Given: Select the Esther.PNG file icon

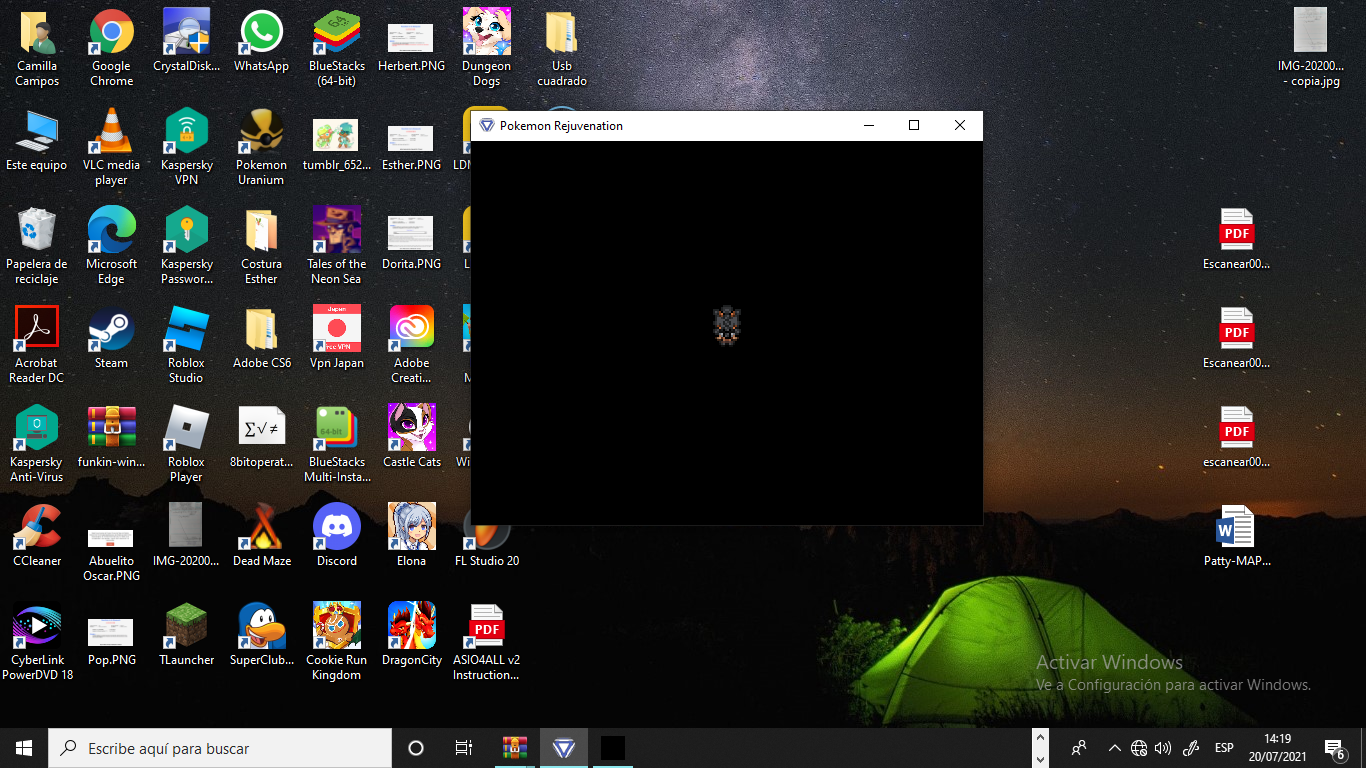Looking at the screenshot, I should [411, 136].
